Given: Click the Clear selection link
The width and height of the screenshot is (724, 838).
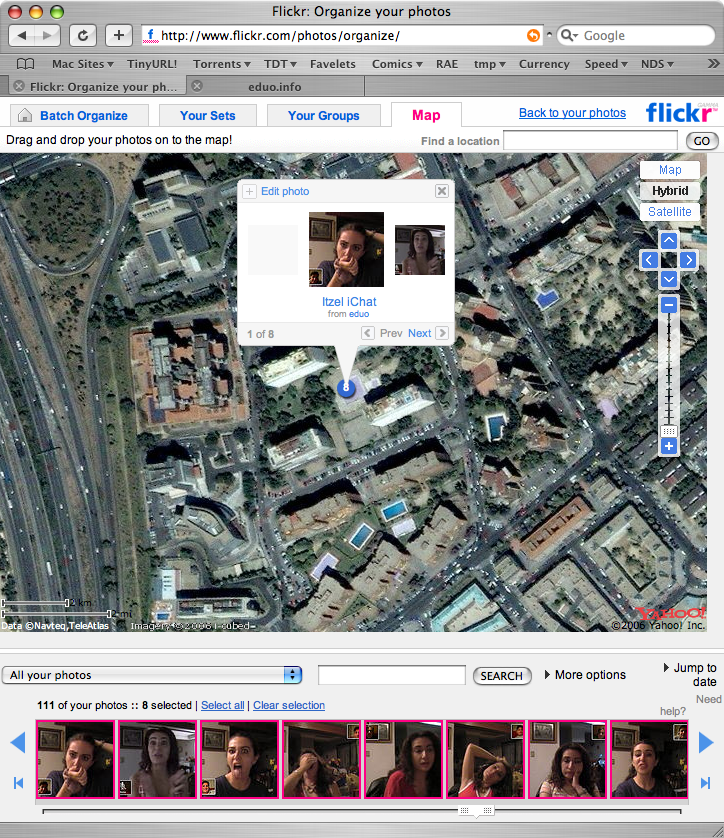Looking at the screenshot, I should click(289, 705).
